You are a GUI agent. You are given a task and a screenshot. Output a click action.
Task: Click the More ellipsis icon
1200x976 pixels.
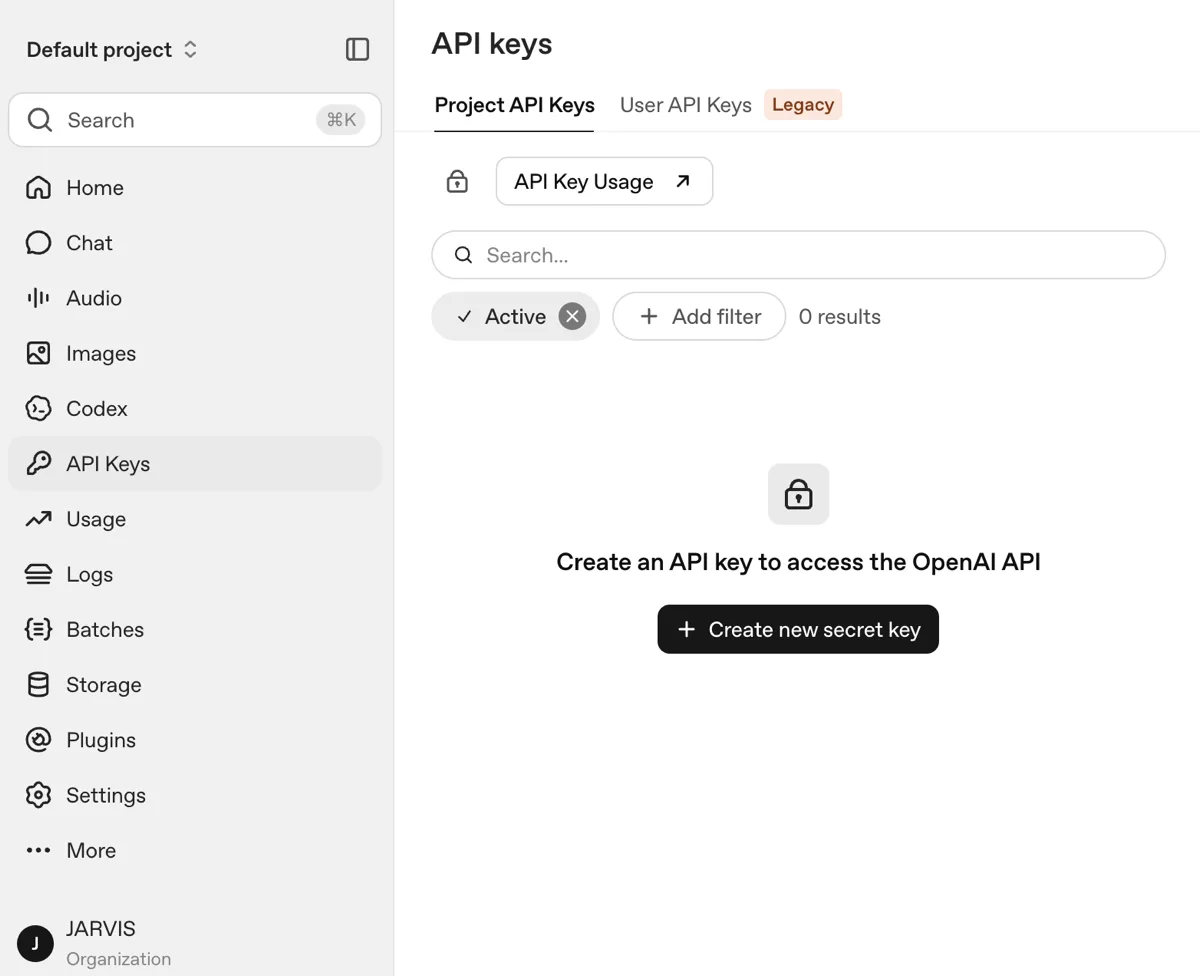tap(38, 850)
